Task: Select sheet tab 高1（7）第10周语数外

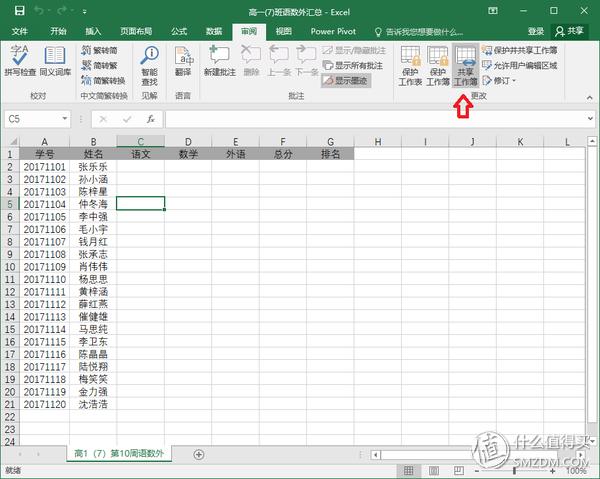Action: click(119, 454)
